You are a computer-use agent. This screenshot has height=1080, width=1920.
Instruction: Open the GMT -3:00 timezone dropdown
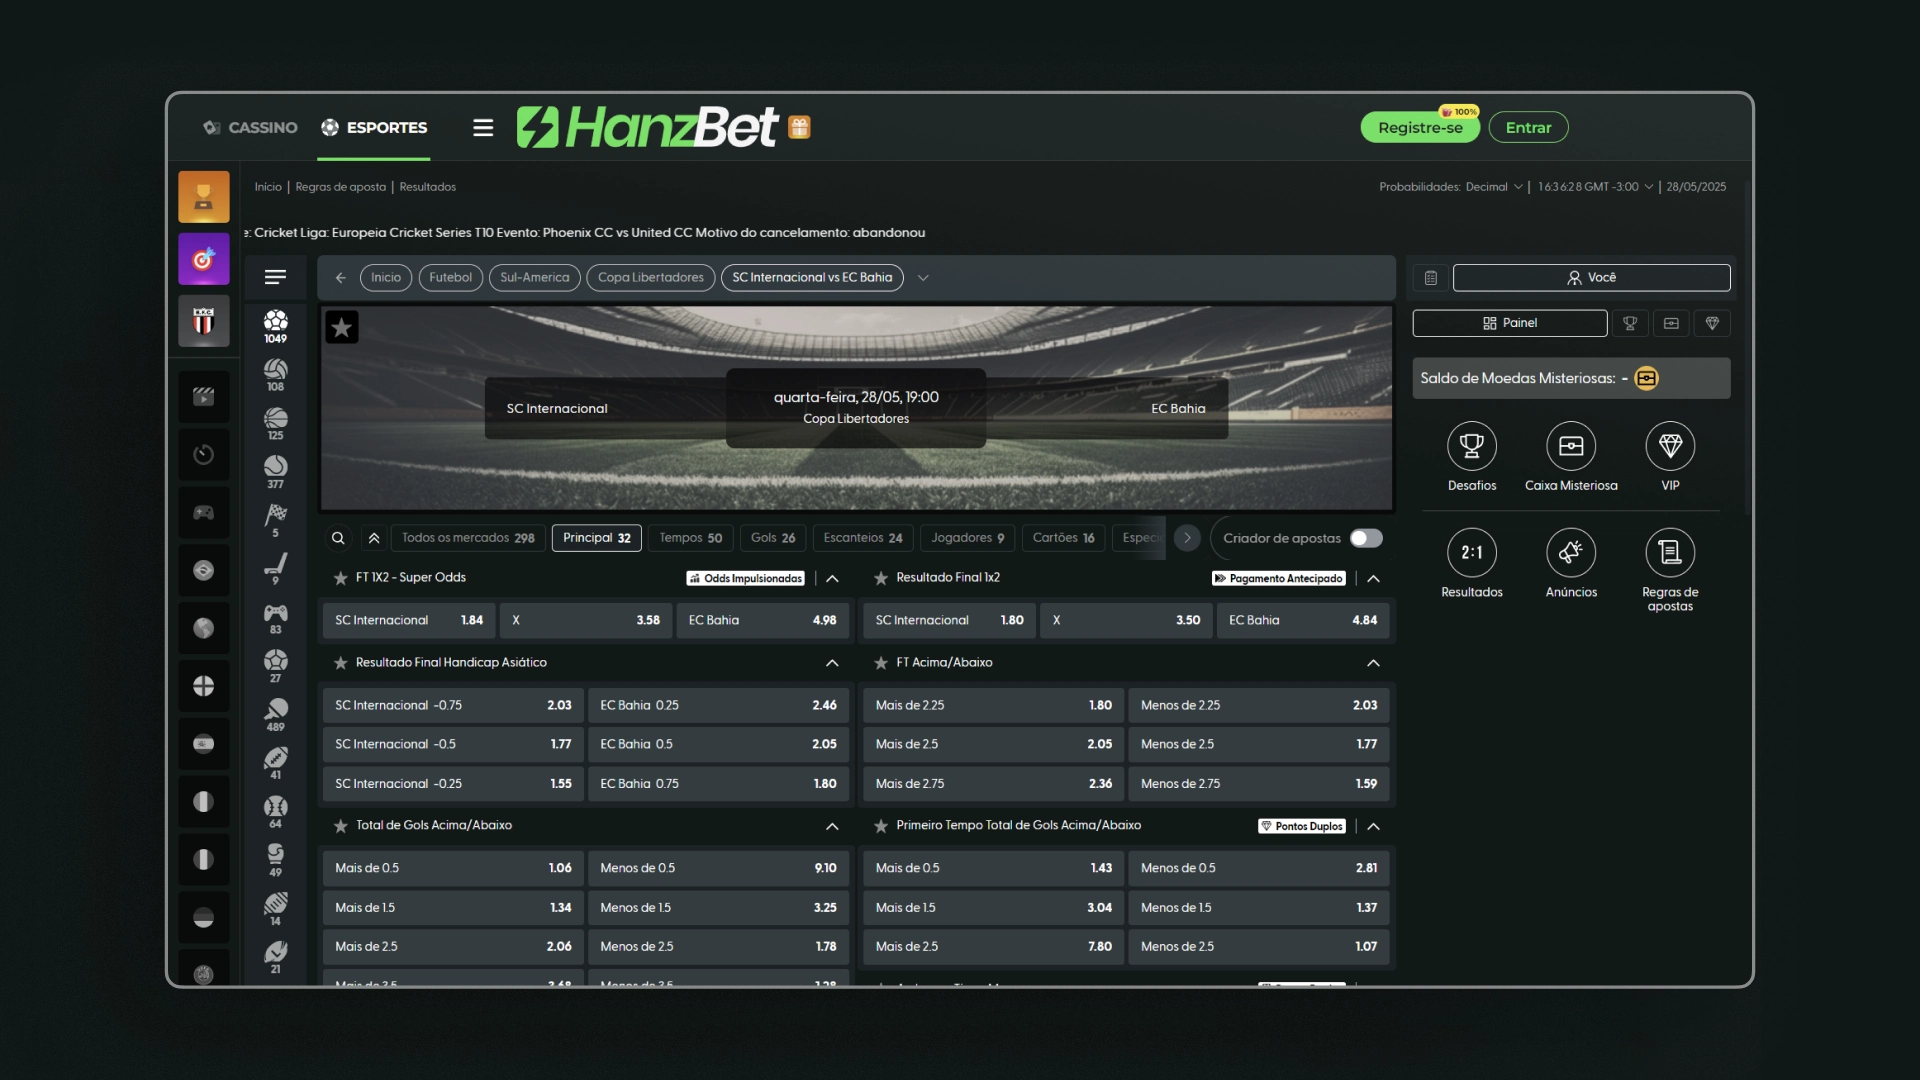pyautogui.click(x=1596, y=187)
